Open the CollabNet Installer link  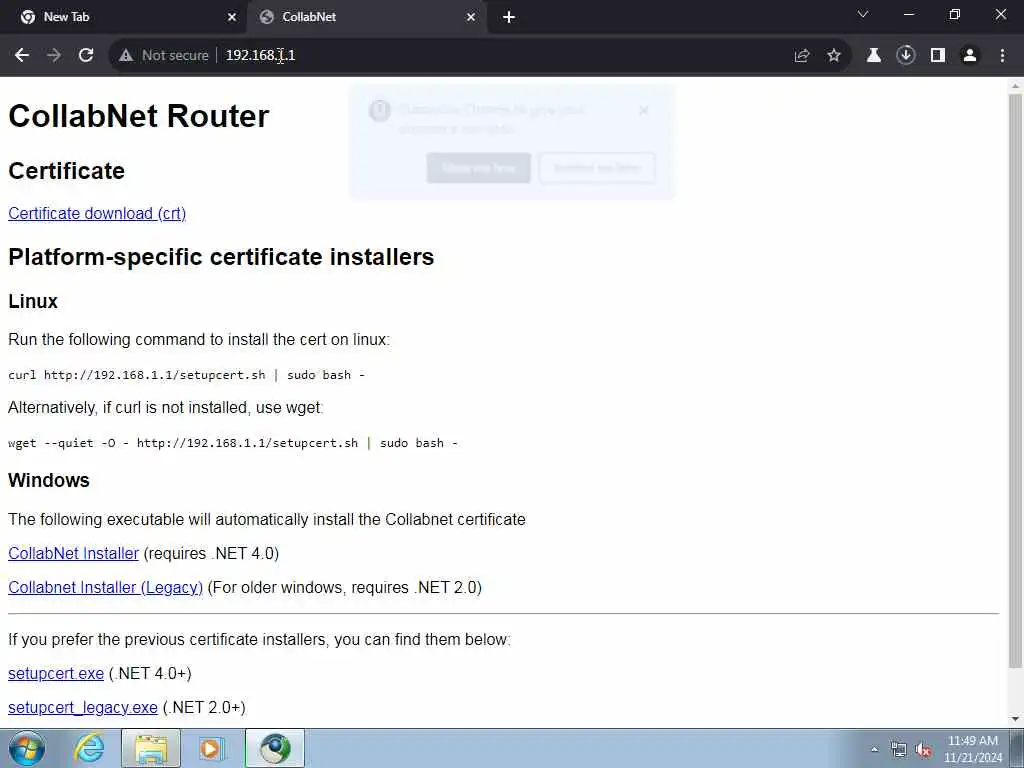click(x=73, y=553)
